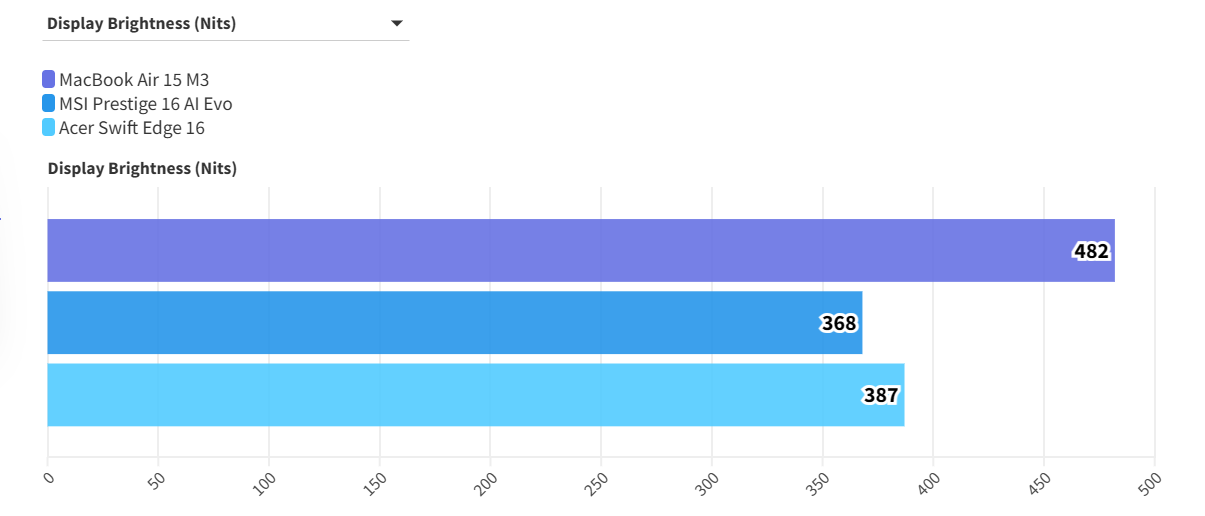This screenshot has width=1205, height=516.
Task: Click the 482 value label
Action: [1091, 251]
